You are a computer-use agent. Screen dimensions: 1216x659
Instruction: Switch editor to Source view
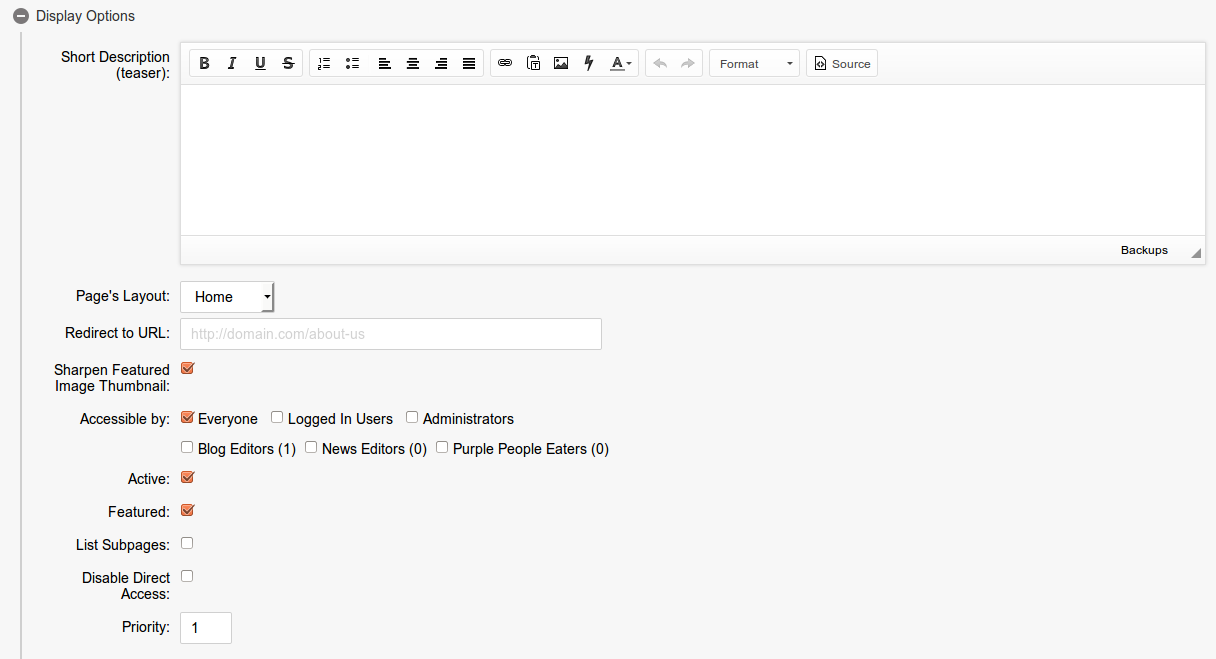842,64
